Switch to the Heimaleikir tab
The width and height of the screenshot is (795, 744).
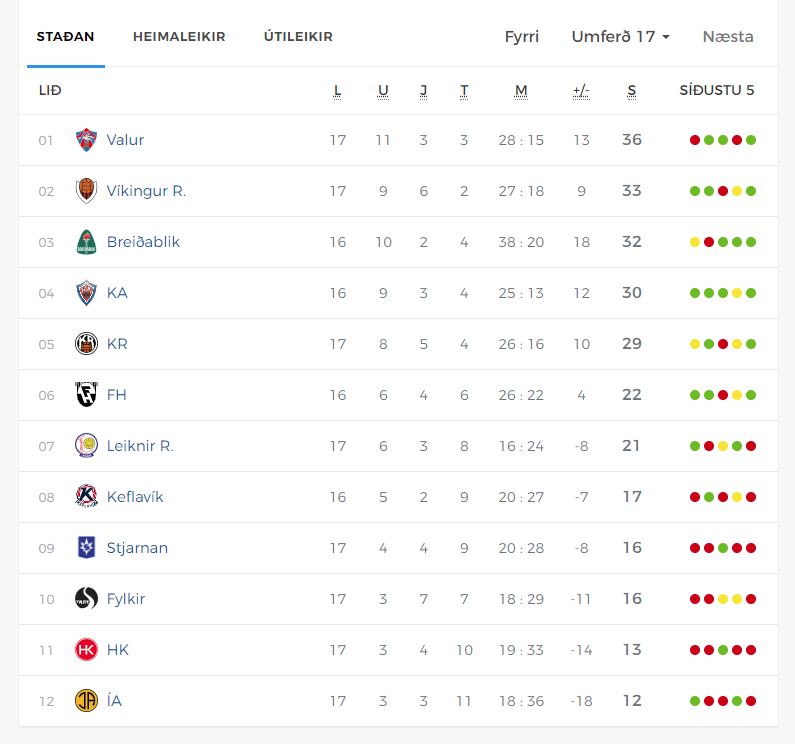179,37
